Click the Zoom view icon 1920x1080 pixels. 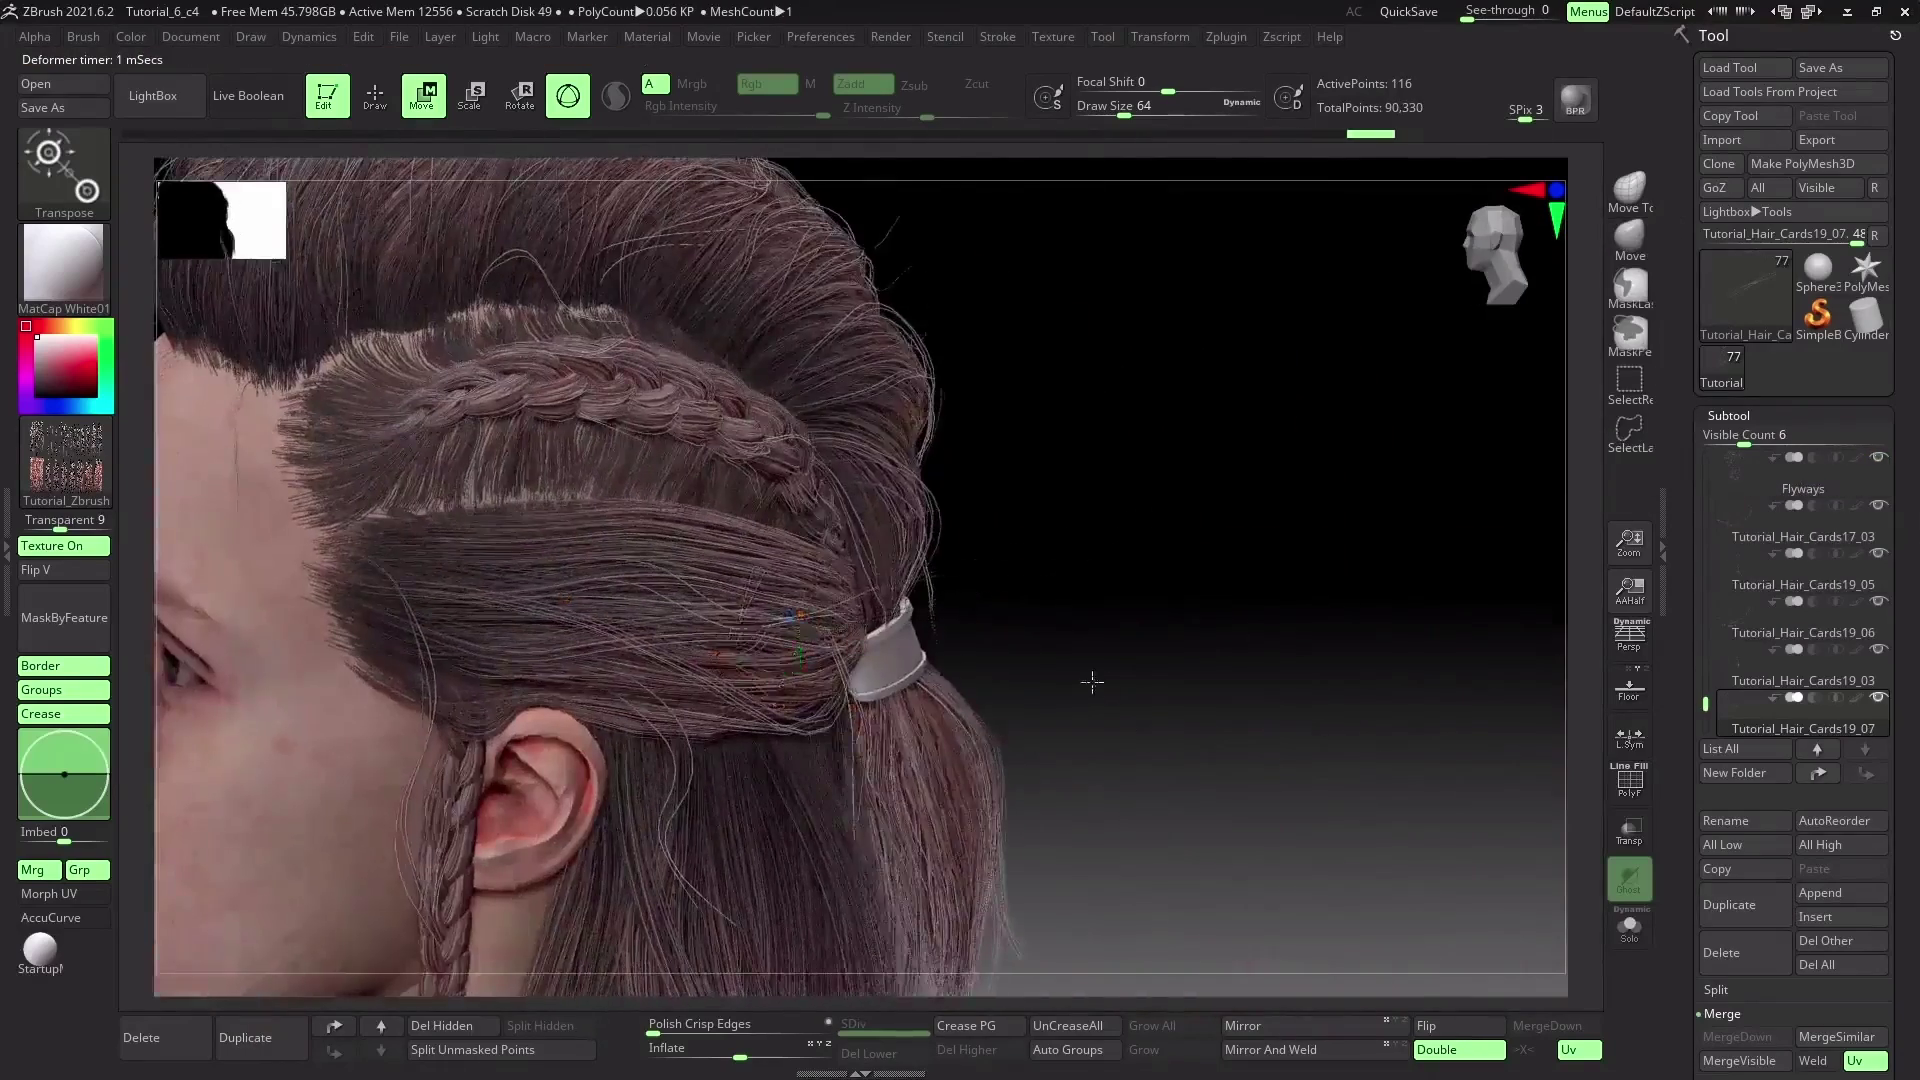click(1629, 543)
